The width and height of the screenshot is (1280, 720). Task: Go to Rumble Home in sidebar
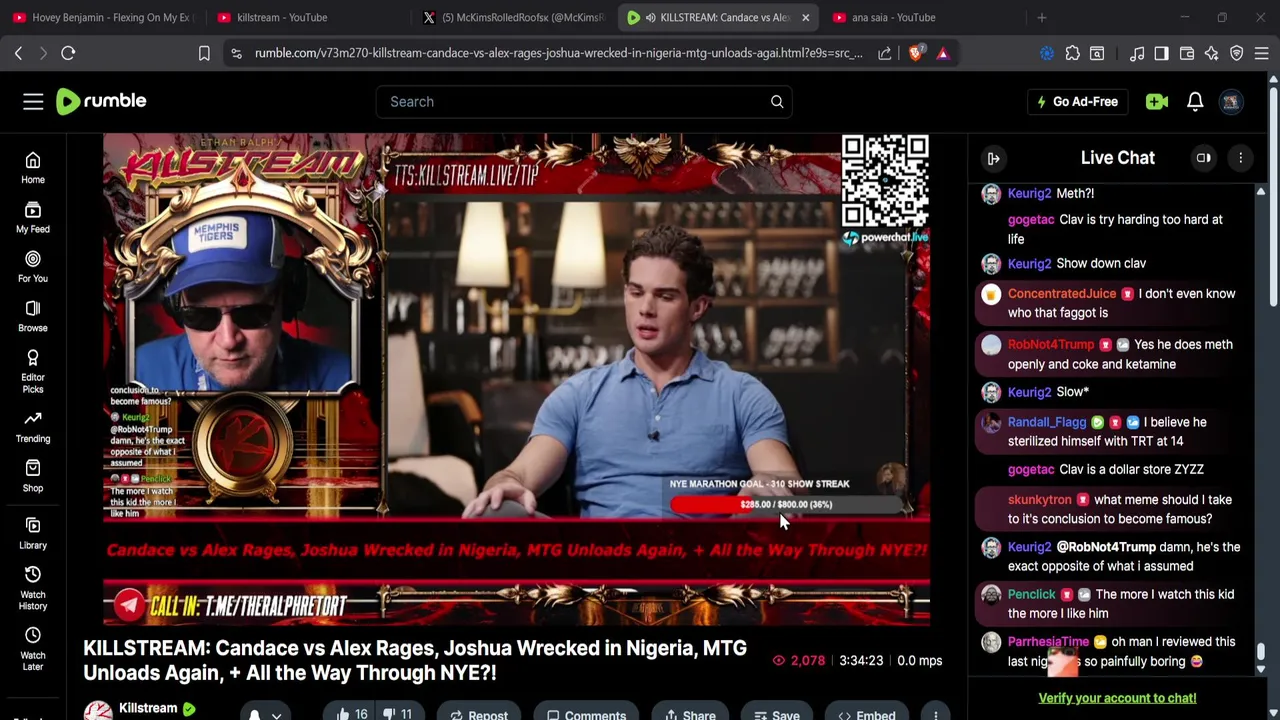(33, 168)
